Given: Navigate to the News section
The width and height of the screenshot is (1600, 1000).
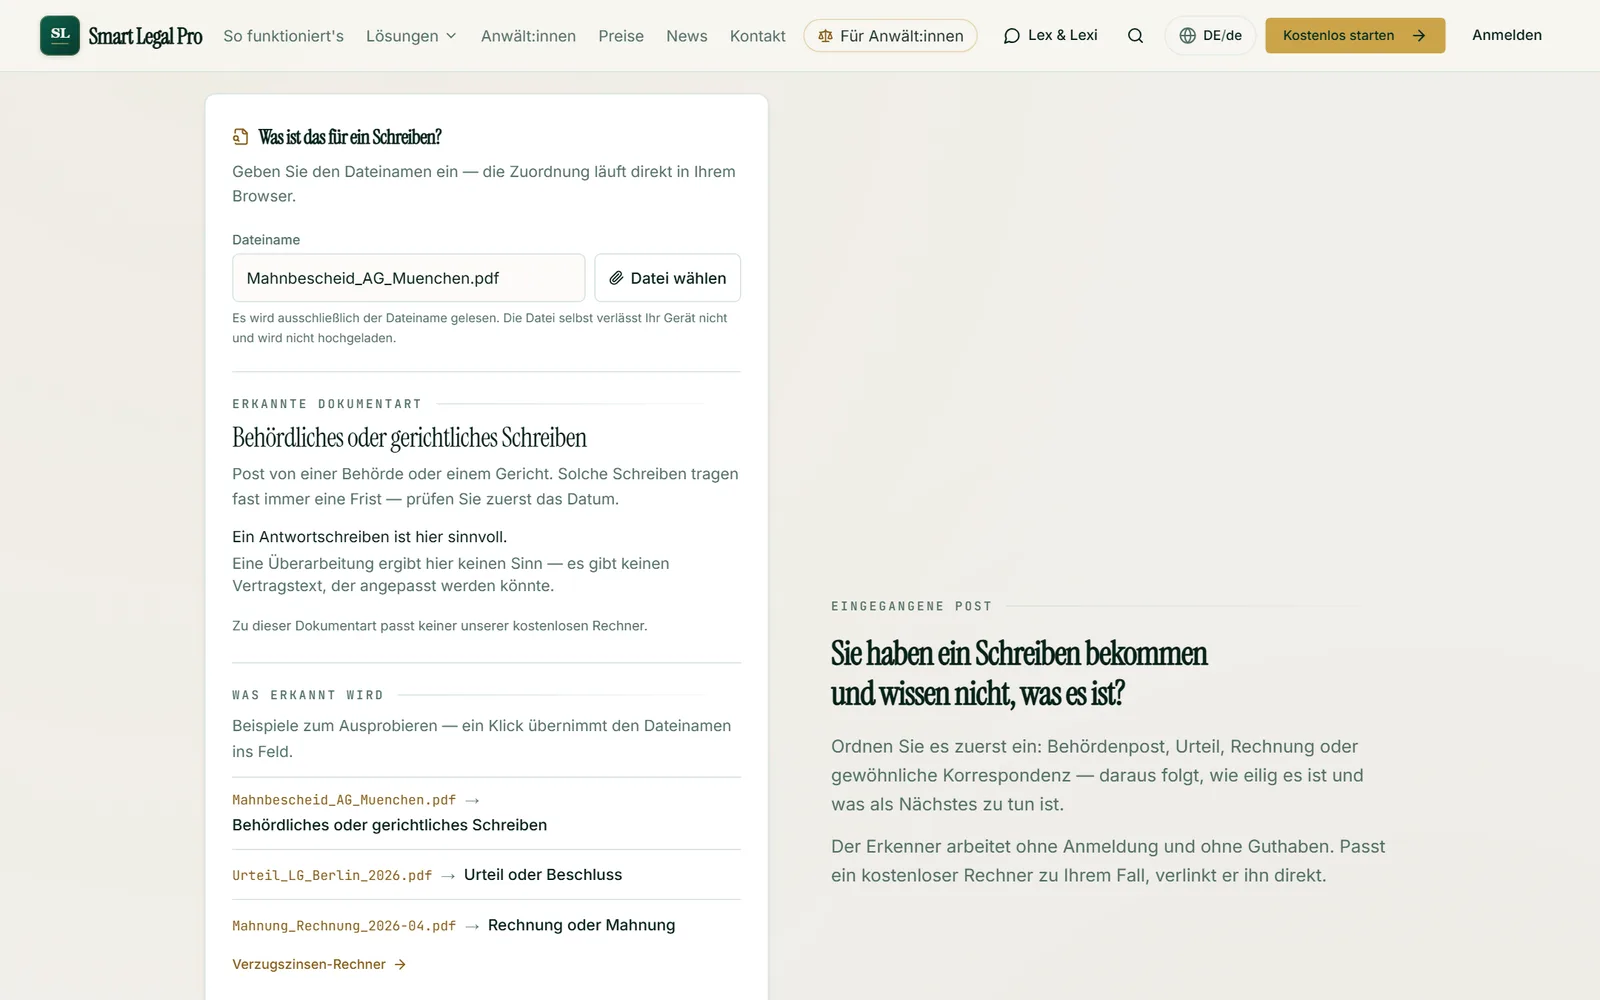Looking at the screenshot, I should (686, 36).
